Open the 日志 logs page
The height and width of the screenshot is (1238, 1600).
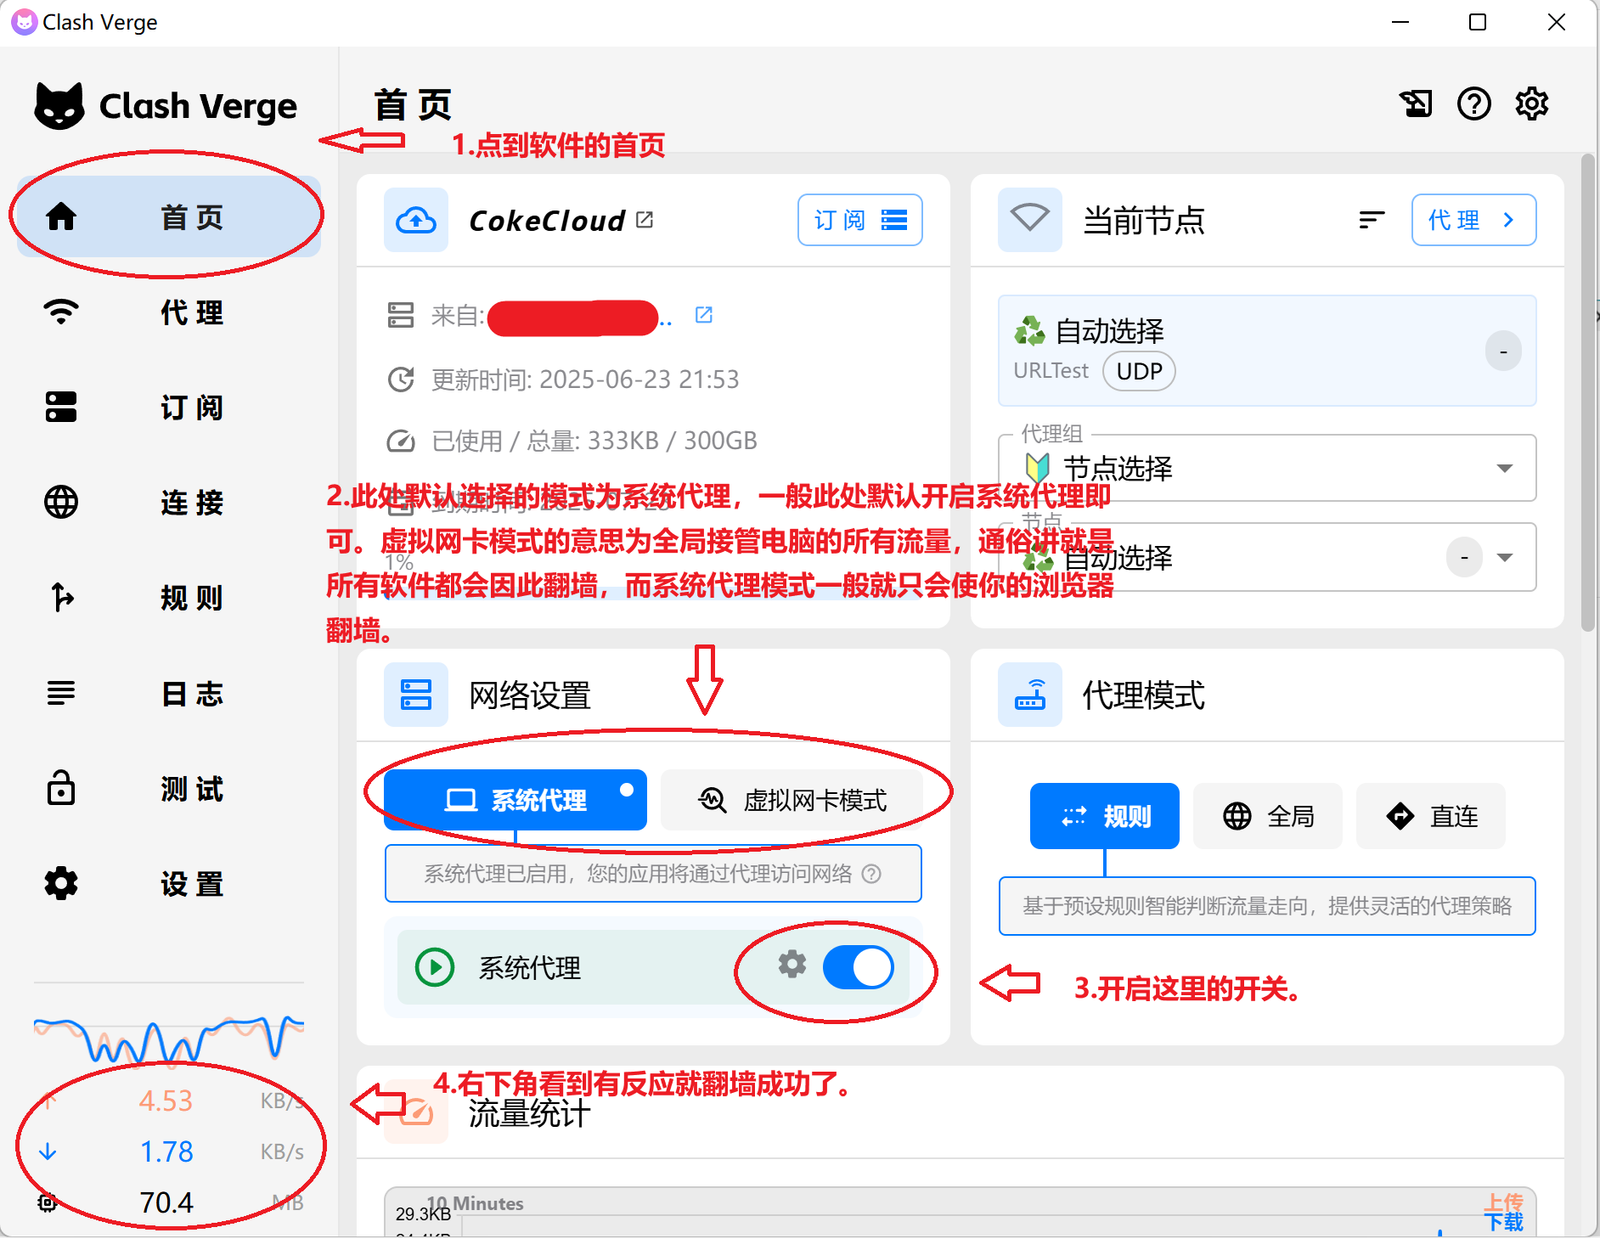click(169, 693)
